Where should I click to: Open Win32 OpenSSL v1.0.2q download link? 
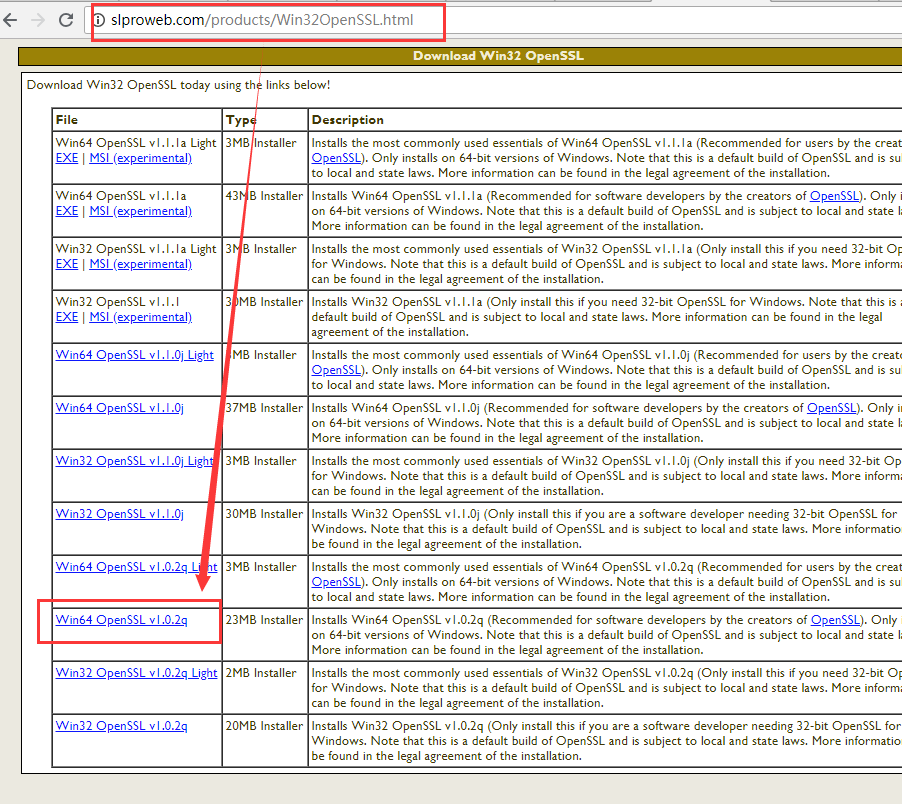pyautogui.click(x=121, y=726)
